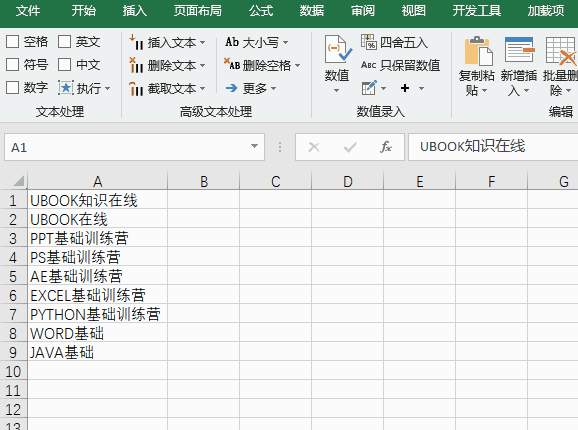Select column D header
Viewport: 578px width, 430px height.
pos(348,181)
